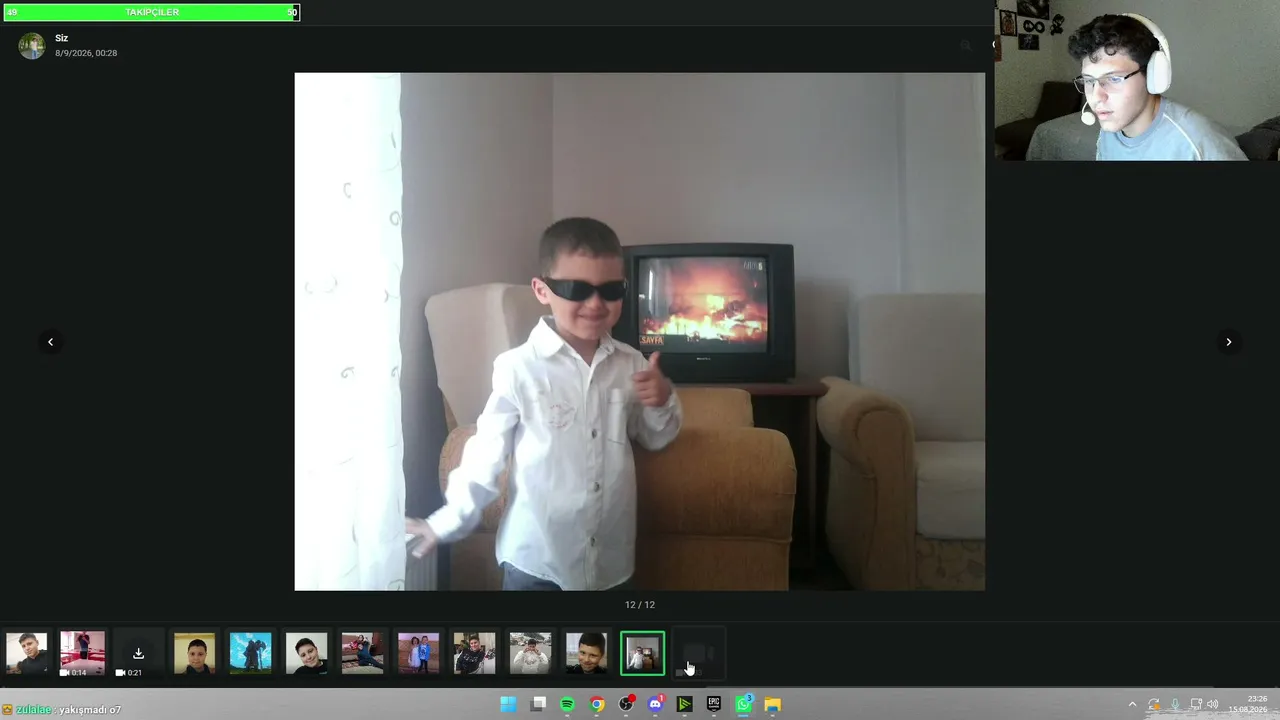Image resolution: width=1280 pixels, height=720 pixels.
Task: Go to the previous photo with left arrow
Action: pyautogui.click(x=50, y=342)
